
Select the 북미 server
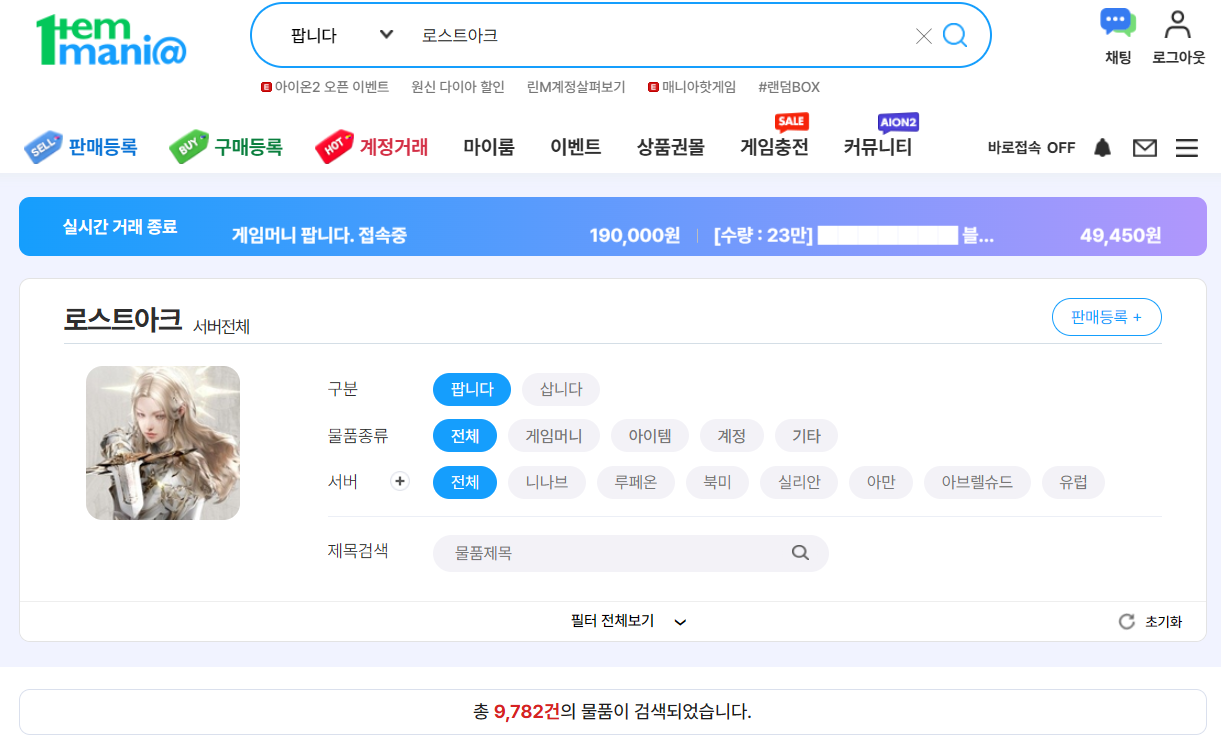[718, 482]
